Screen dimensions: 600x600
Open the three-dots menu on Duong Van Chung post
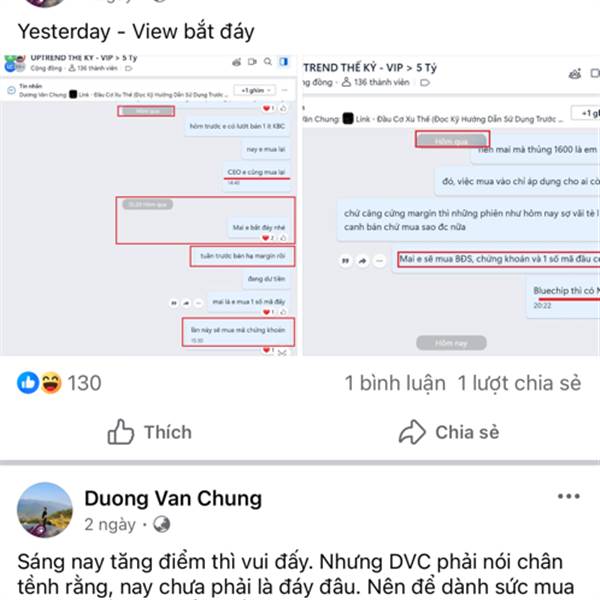569,497
